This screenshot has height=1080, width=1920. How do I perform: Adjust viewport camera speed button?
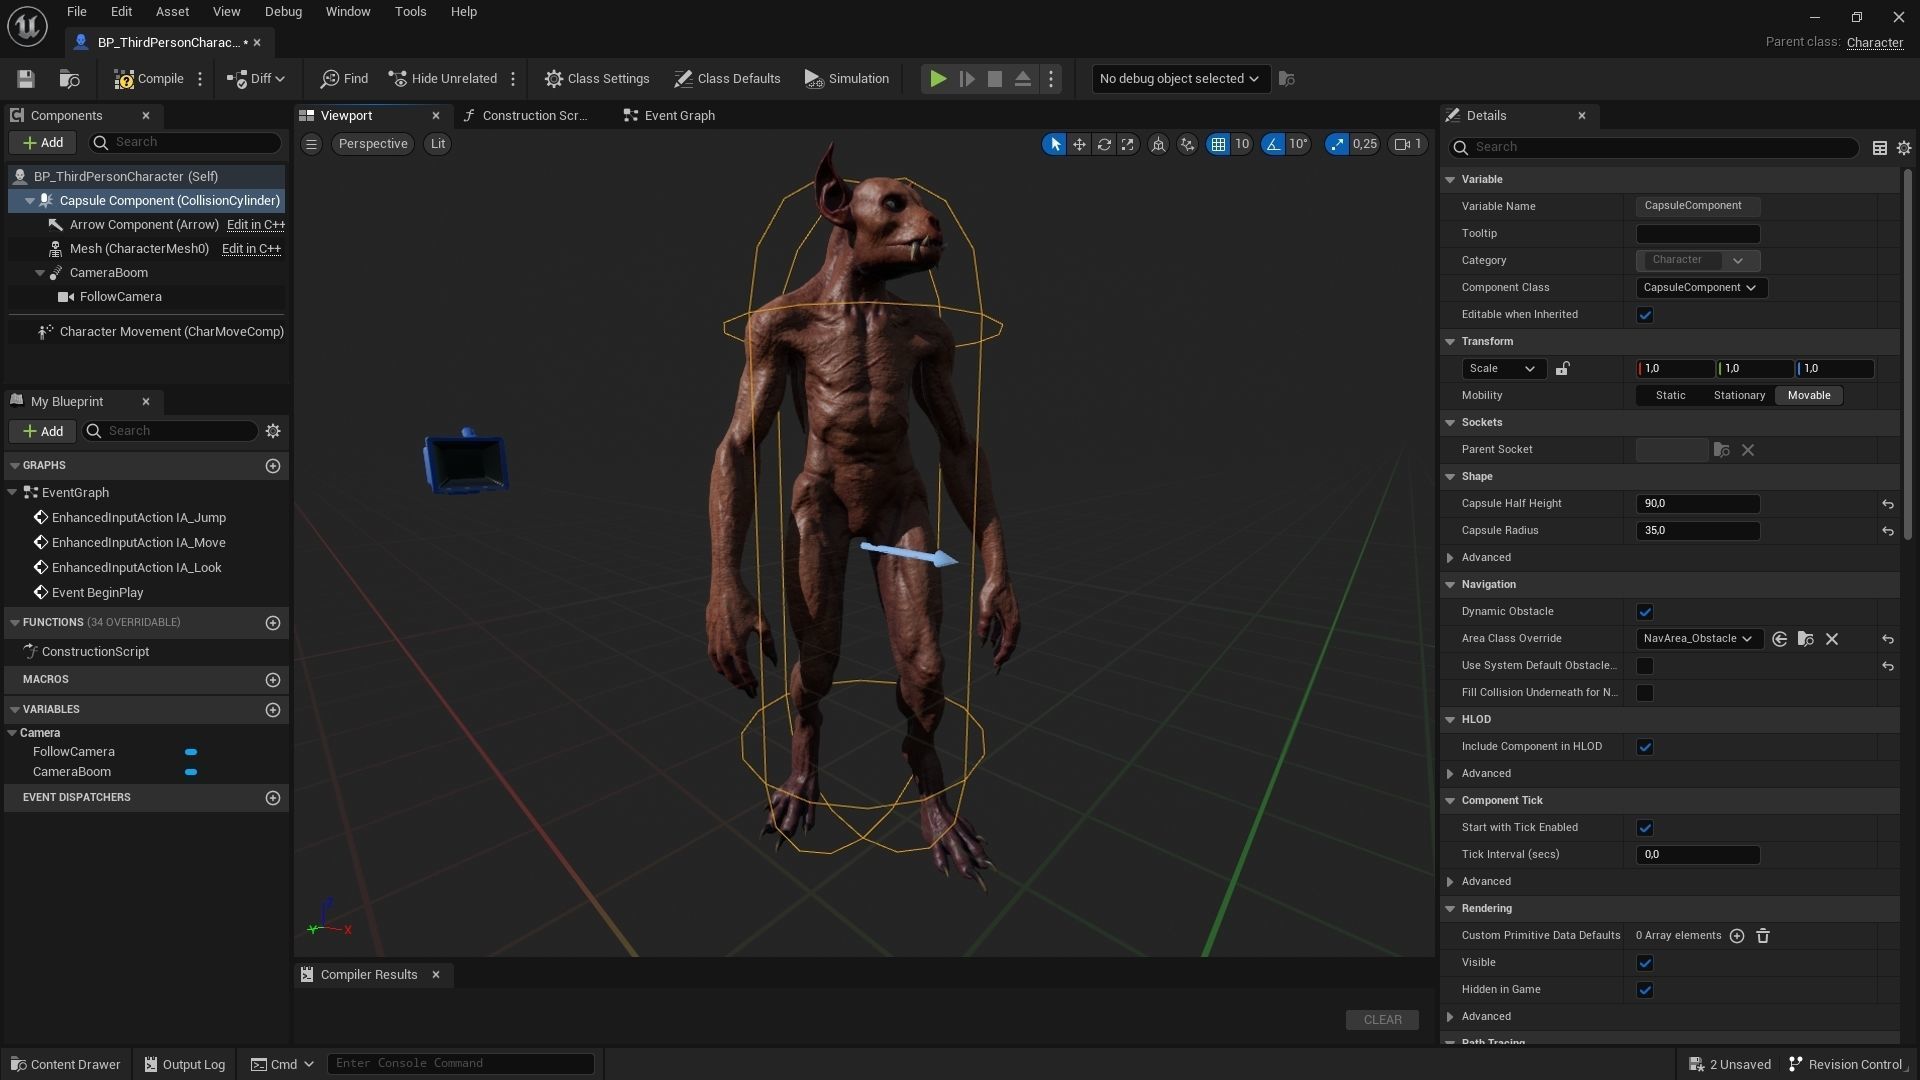tap(1408, 144)
